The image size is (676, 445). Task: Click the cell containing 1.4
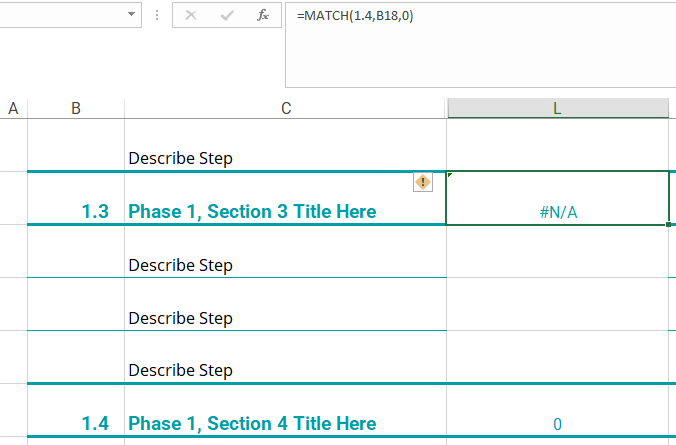(x=76, y=423)
